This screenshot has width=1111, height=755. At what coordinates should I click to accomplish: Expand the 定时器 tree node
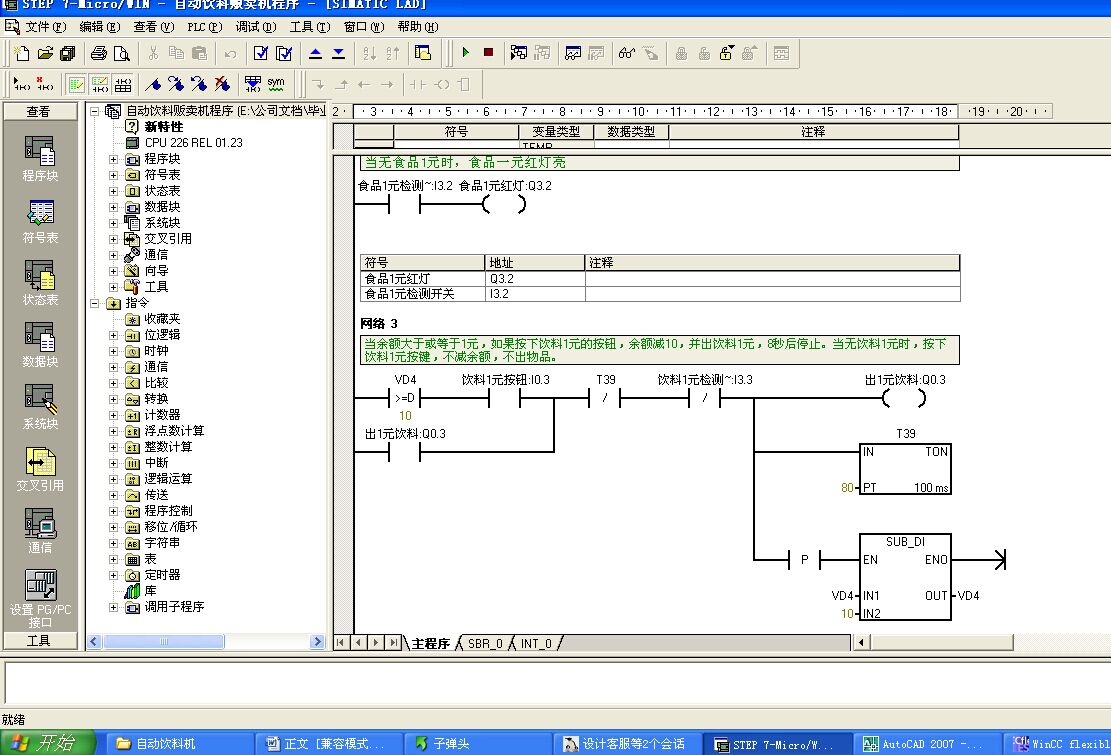(113, 575)
